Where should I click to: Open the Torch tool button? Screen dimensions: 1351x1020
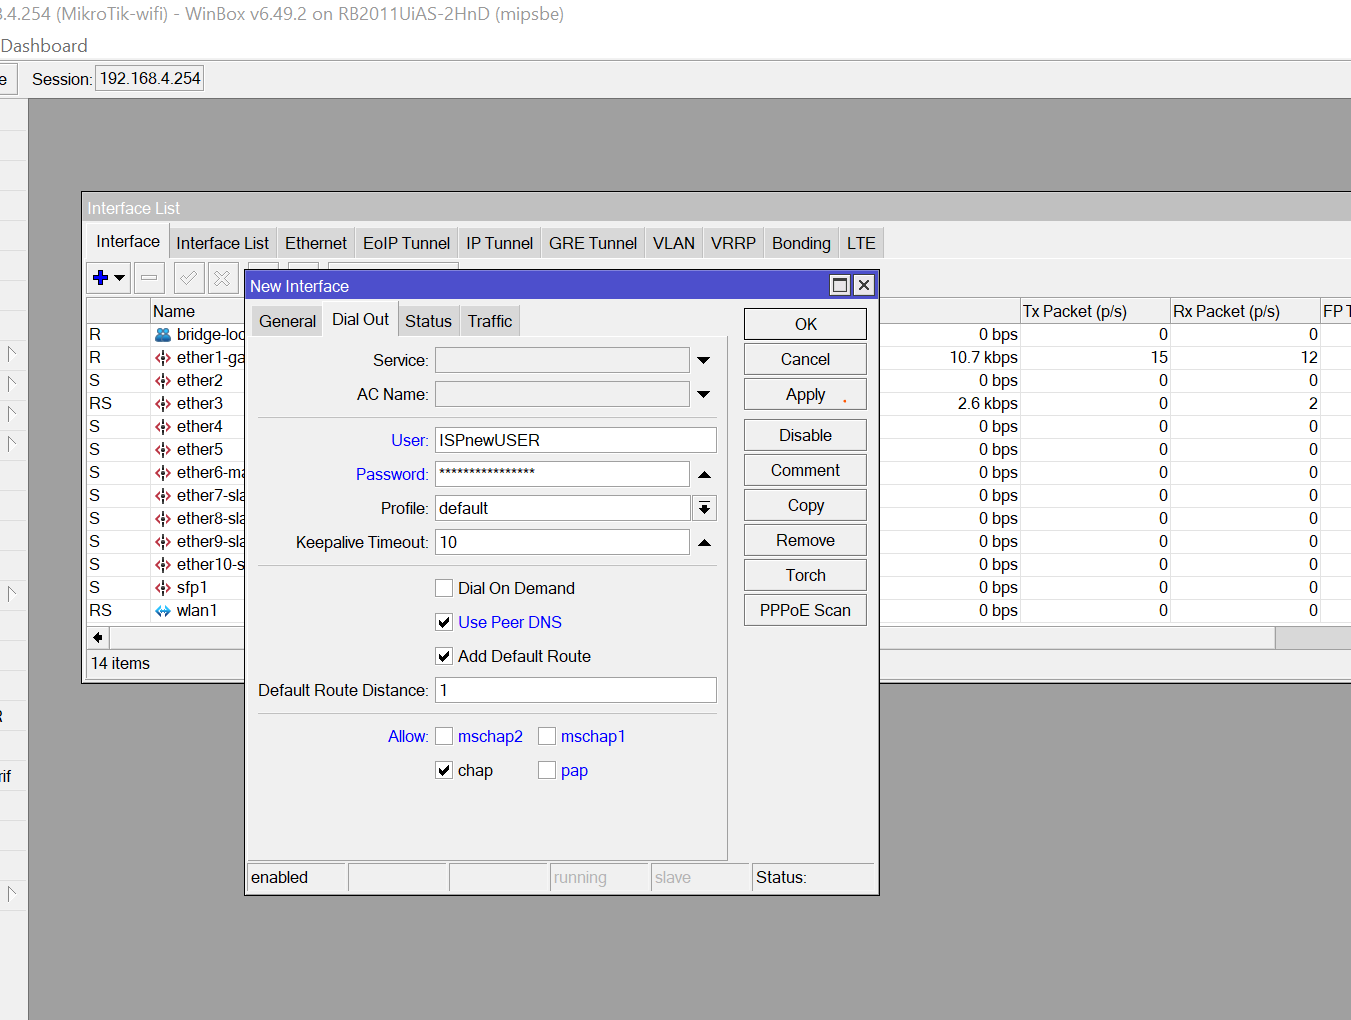coord(805,575)
